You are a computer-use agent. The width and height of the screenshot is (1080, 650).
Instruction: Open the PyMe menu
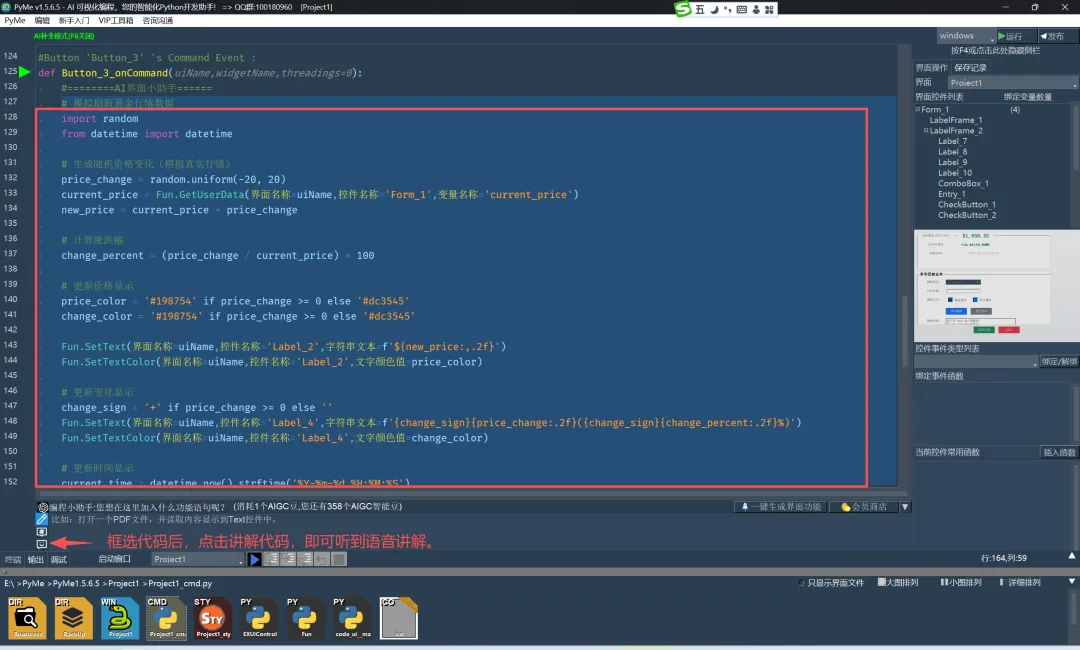coord(14,21)
